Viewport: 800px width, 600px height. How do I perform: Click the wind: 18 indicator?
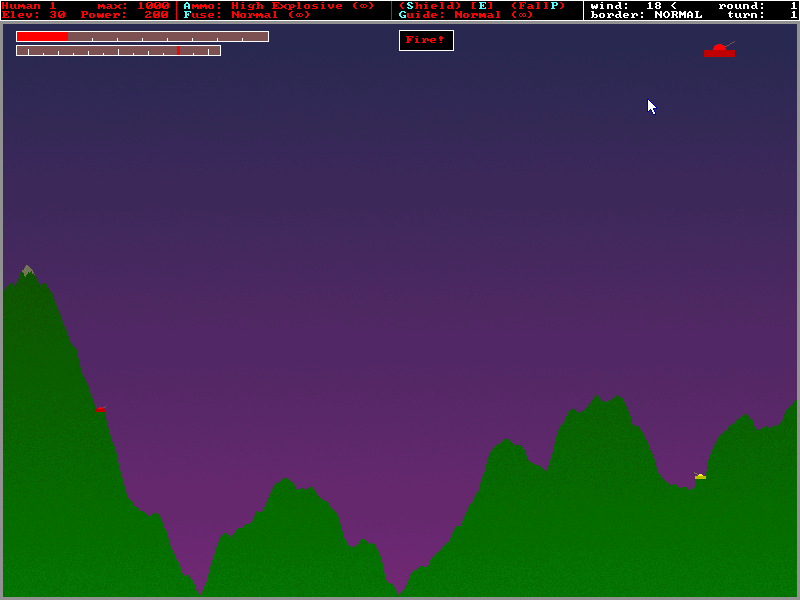pyautogui.click(x=633, y=6)
